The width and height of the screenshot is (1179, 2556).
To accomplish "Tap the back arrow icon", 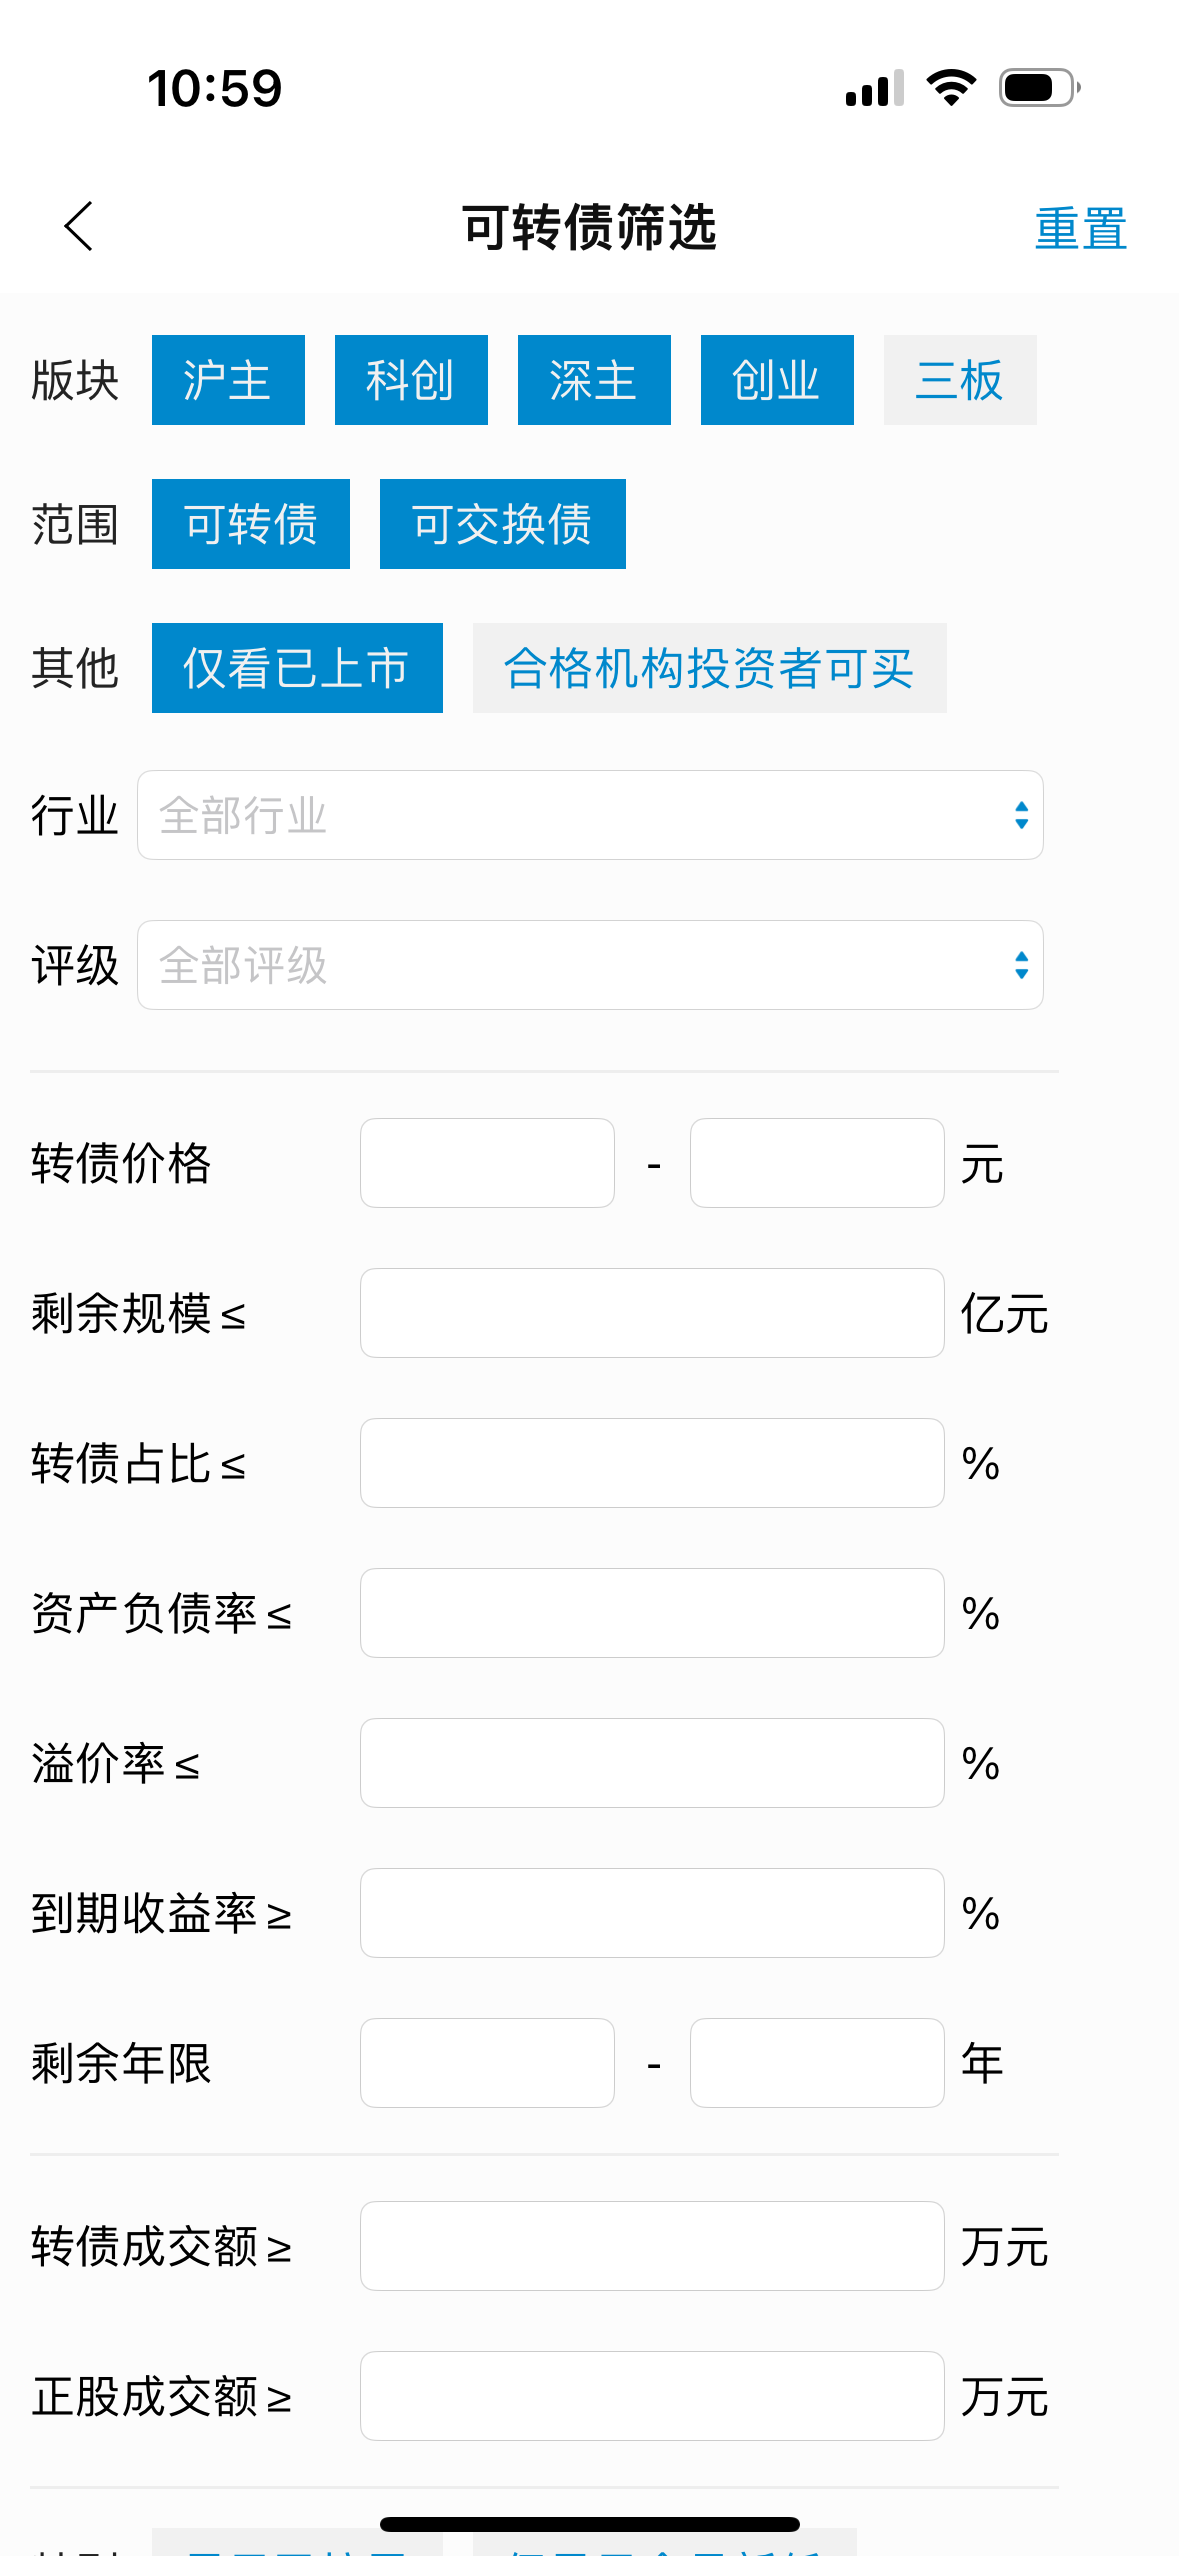I will 79,226.
